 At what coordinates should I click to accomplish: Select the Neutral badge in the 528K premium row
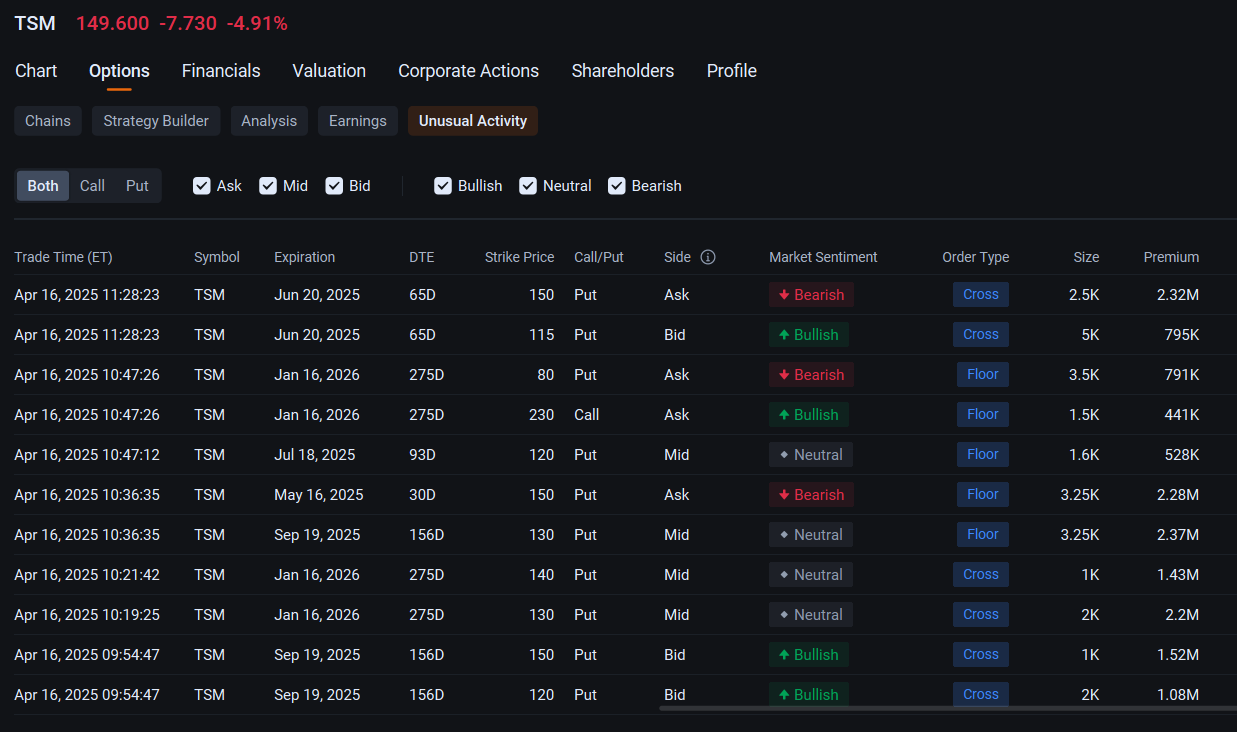pyautogui.click(x=811, y=455)
